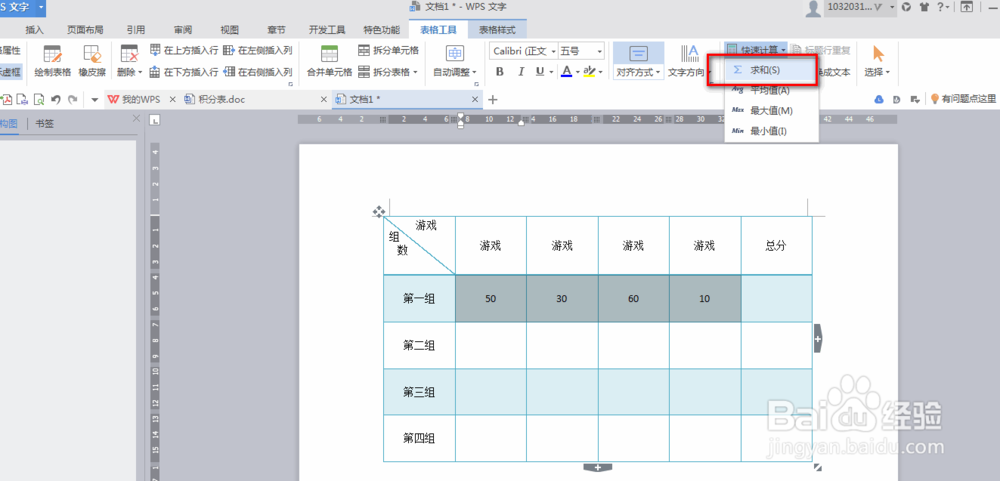The image size is (1000, 481).
Task: Insert a column to the right (在右侧插入列)
Action: tap(258, 72)
